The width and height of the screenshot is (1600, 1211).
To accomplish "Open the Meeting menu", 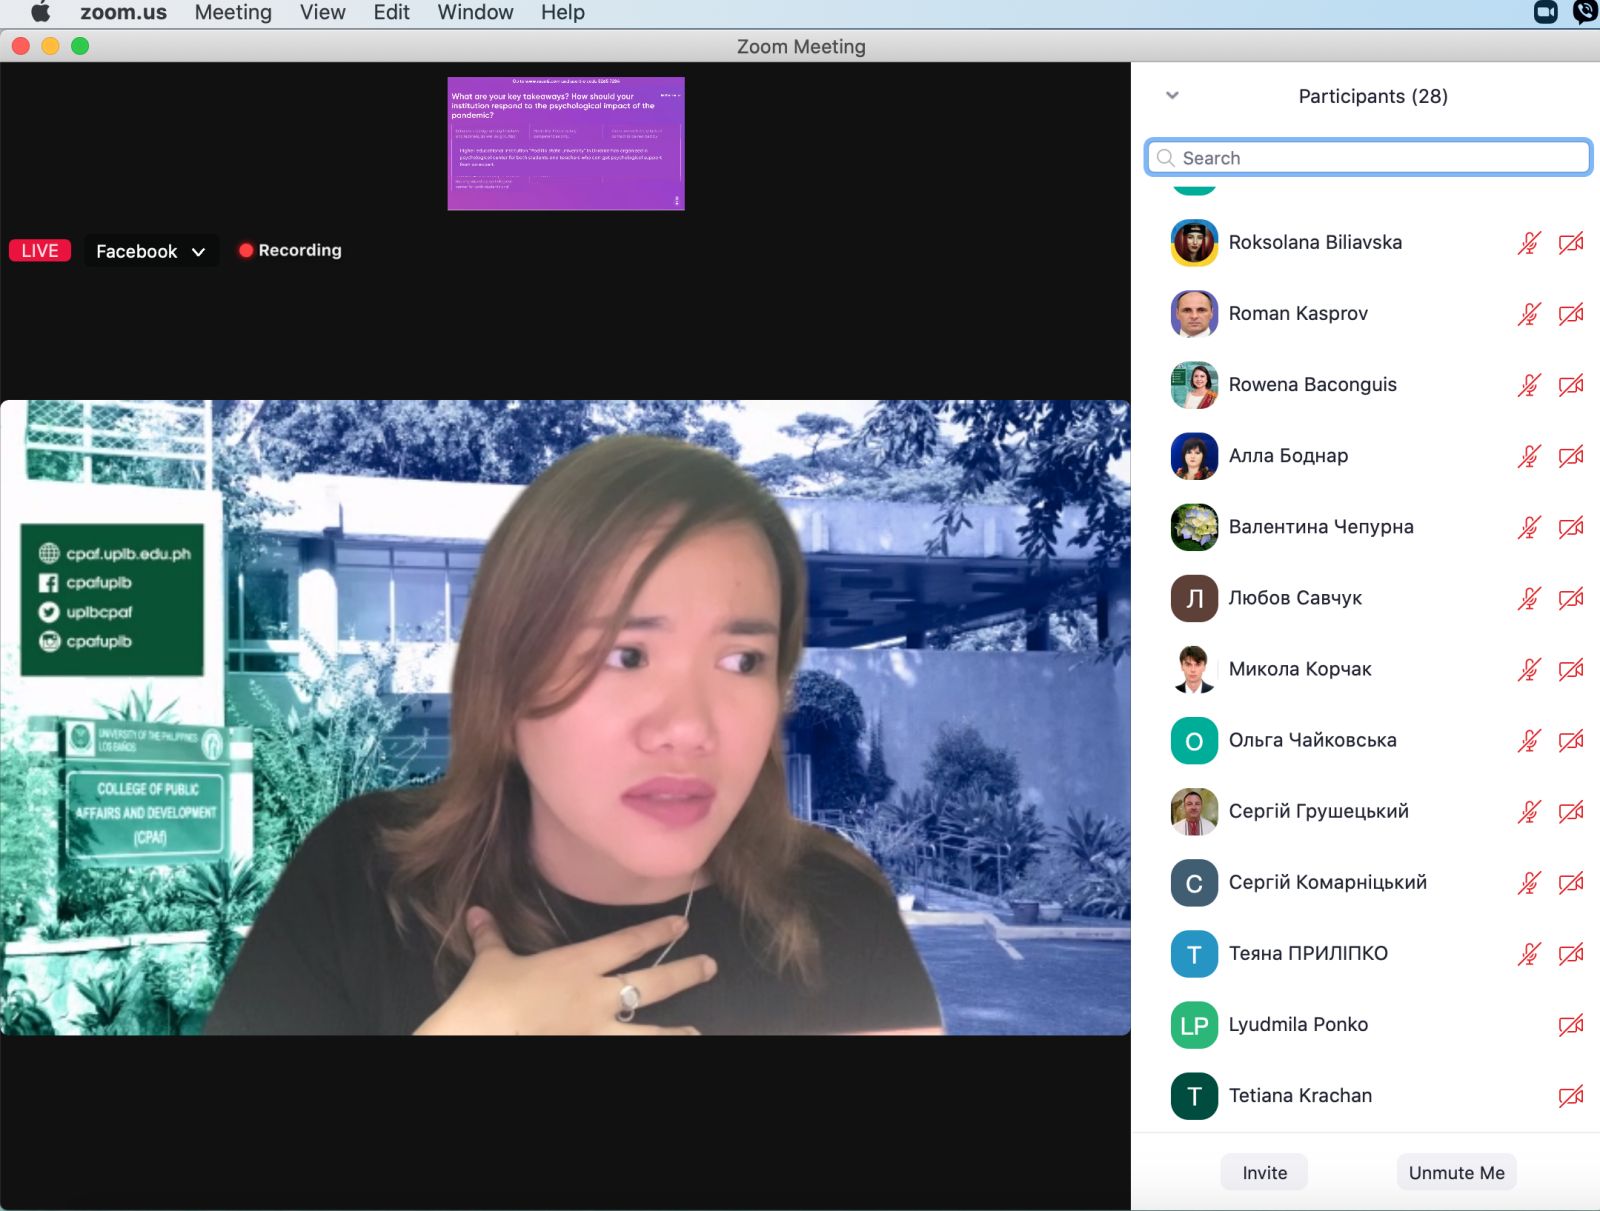I will tap(233, 12).
